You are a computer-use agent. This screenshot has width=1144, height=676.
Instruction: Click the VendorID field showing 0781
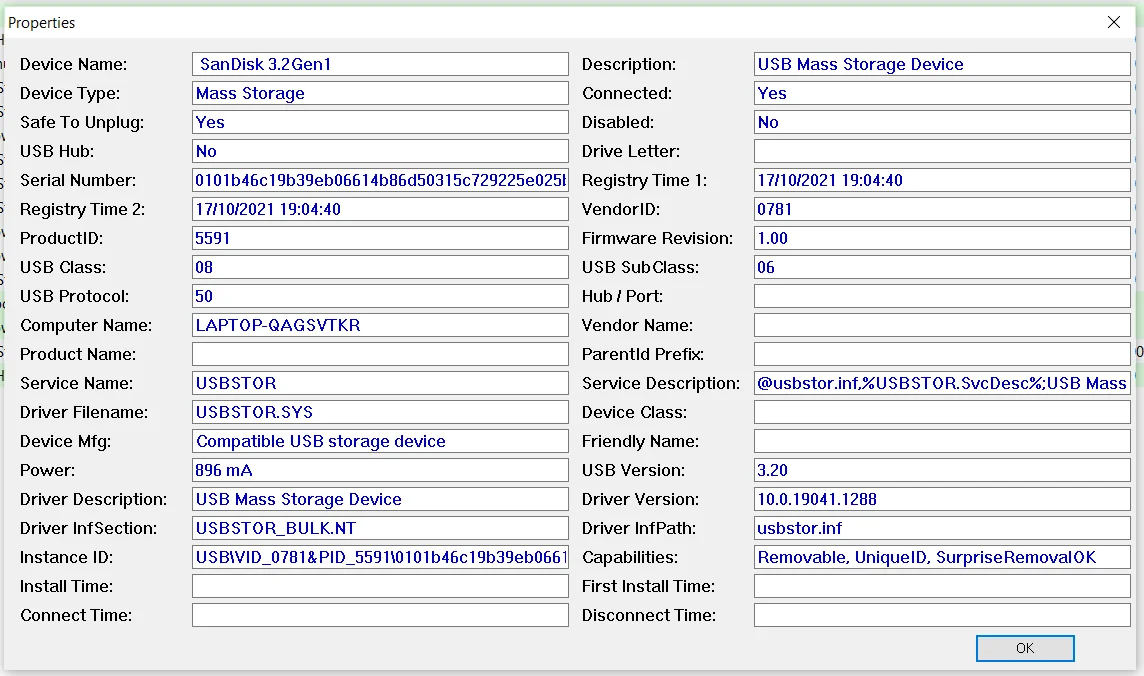tap(942, 209)
